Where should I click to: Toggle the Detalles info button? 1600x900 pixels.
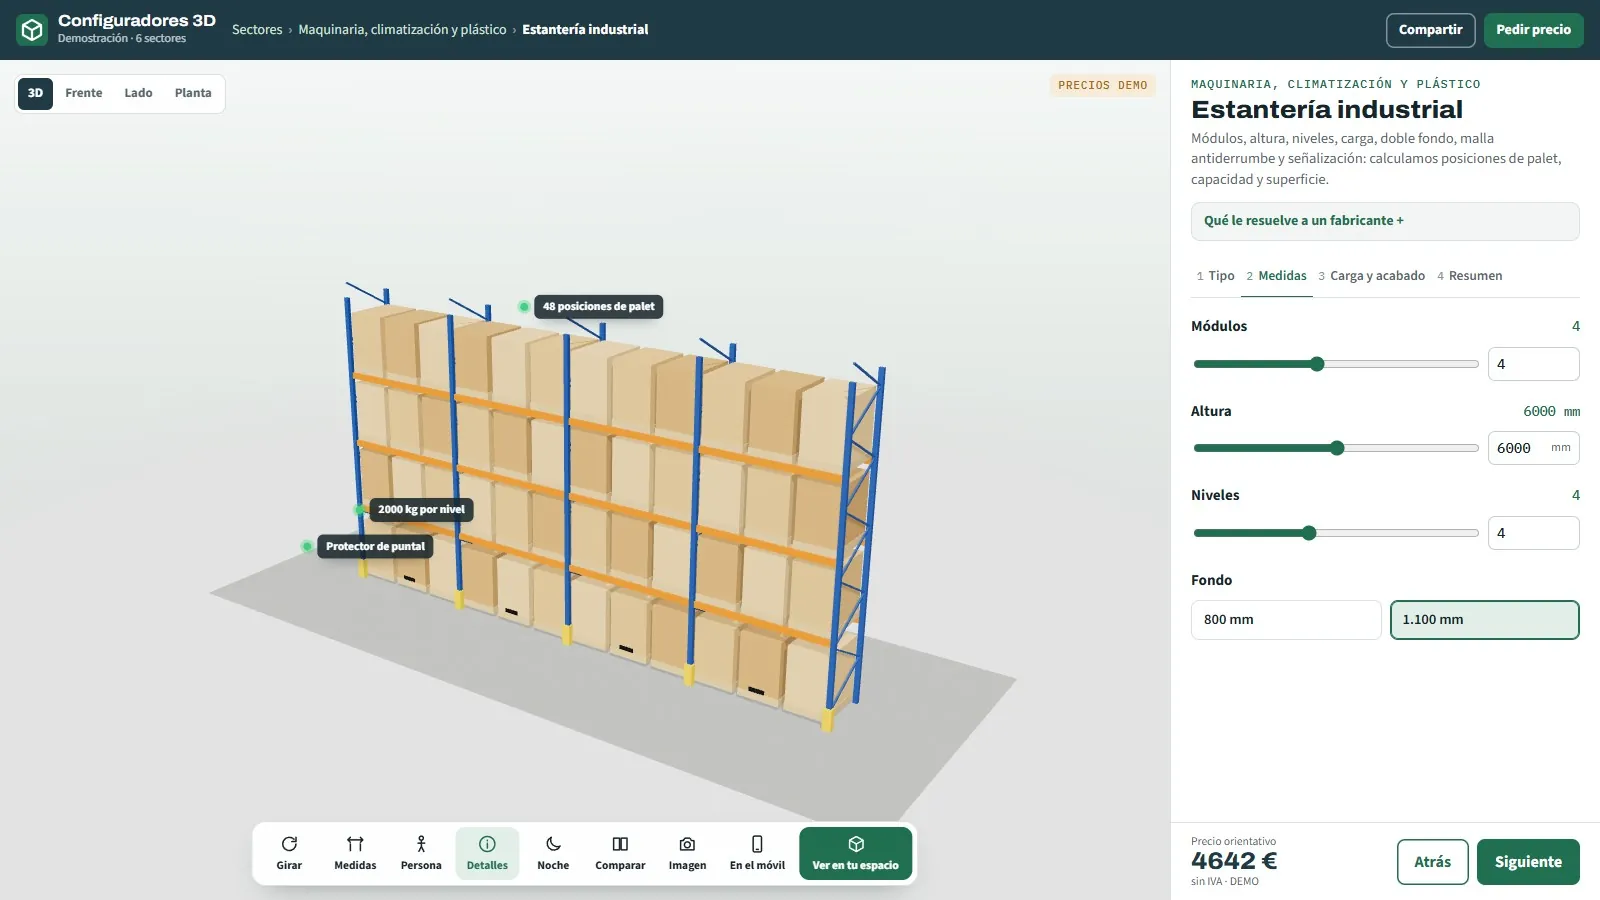[487, 853]
